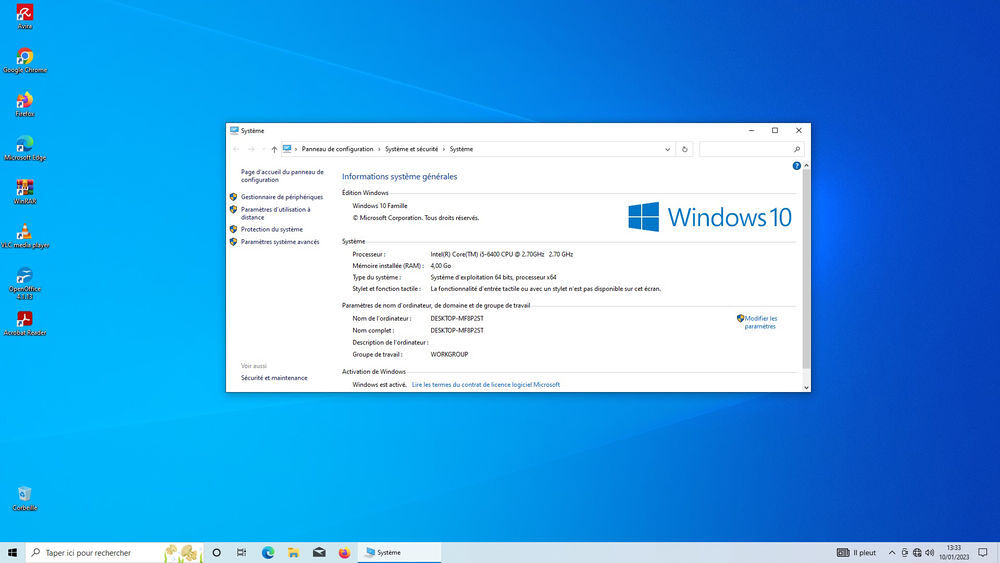Click 'Modifier les paramètres' link

pyautogui.click(x=760, y=322)
